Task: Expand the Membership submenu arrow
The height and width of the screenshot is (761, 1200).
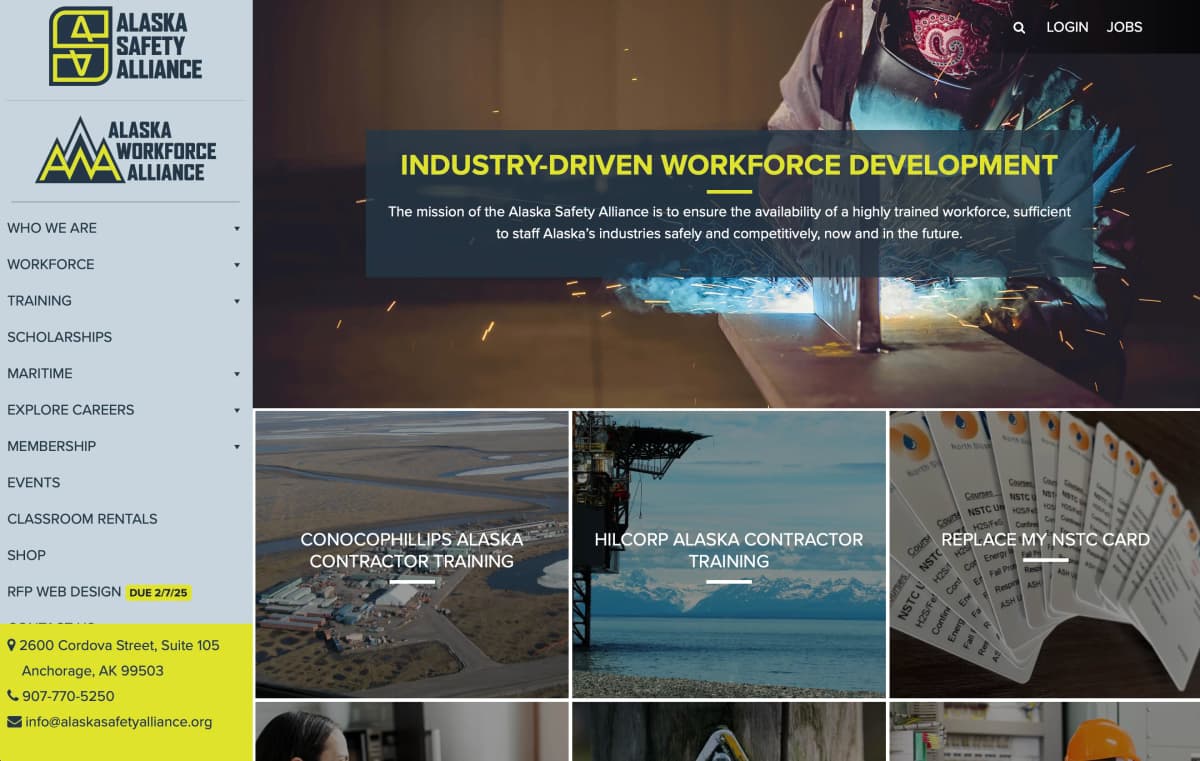Action: [237, 447]
